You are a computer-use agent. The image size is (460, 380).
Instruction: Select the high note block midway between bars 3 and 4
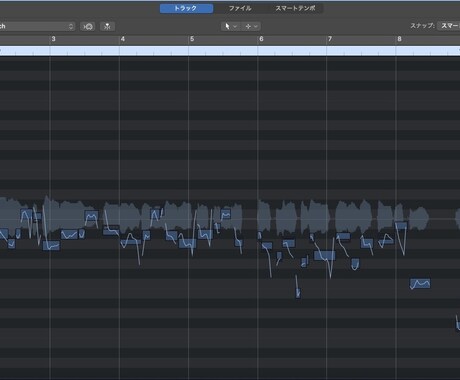tap(91, 215)
